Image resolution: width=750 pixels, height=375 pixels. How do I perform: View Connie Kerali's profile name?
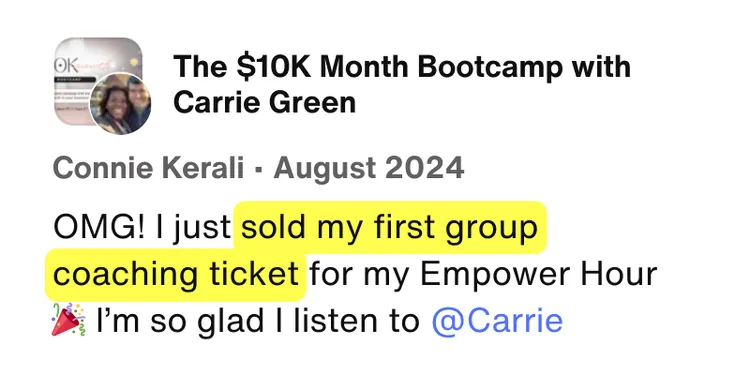[x=148, y=168]
